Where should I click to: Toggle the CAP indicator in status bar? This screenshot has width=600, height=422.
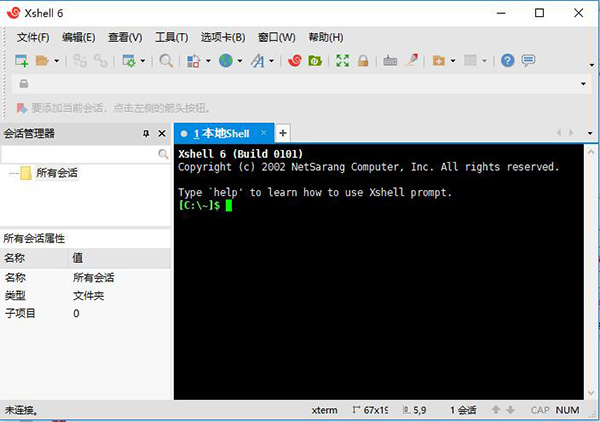[x=539, y=410]
